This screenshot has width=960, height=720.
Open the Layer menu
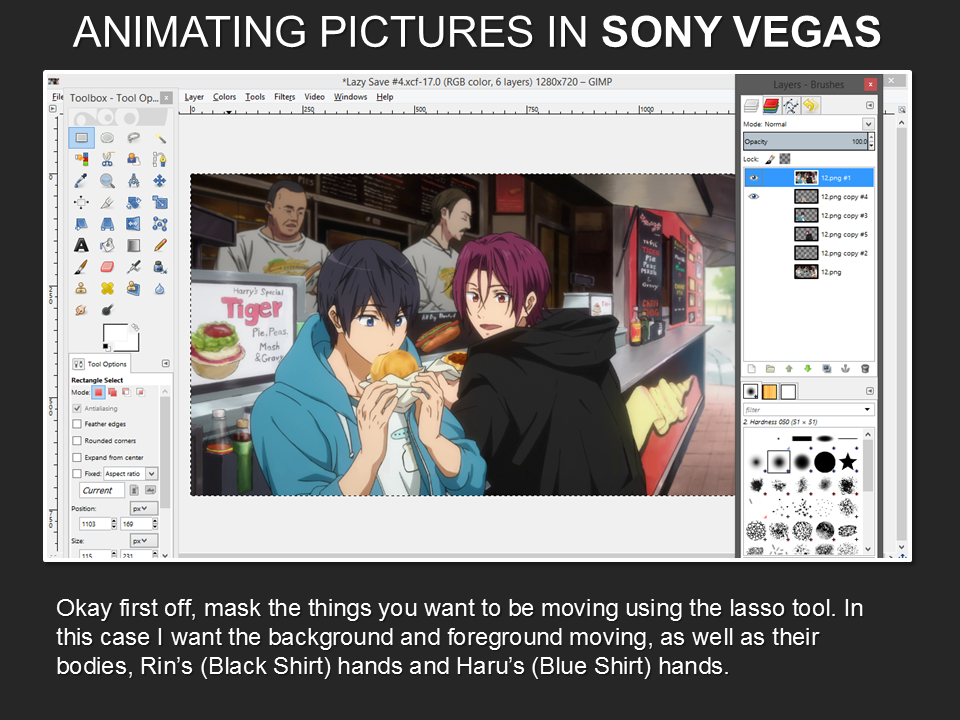pyautogui.click(x=194, y=97)
